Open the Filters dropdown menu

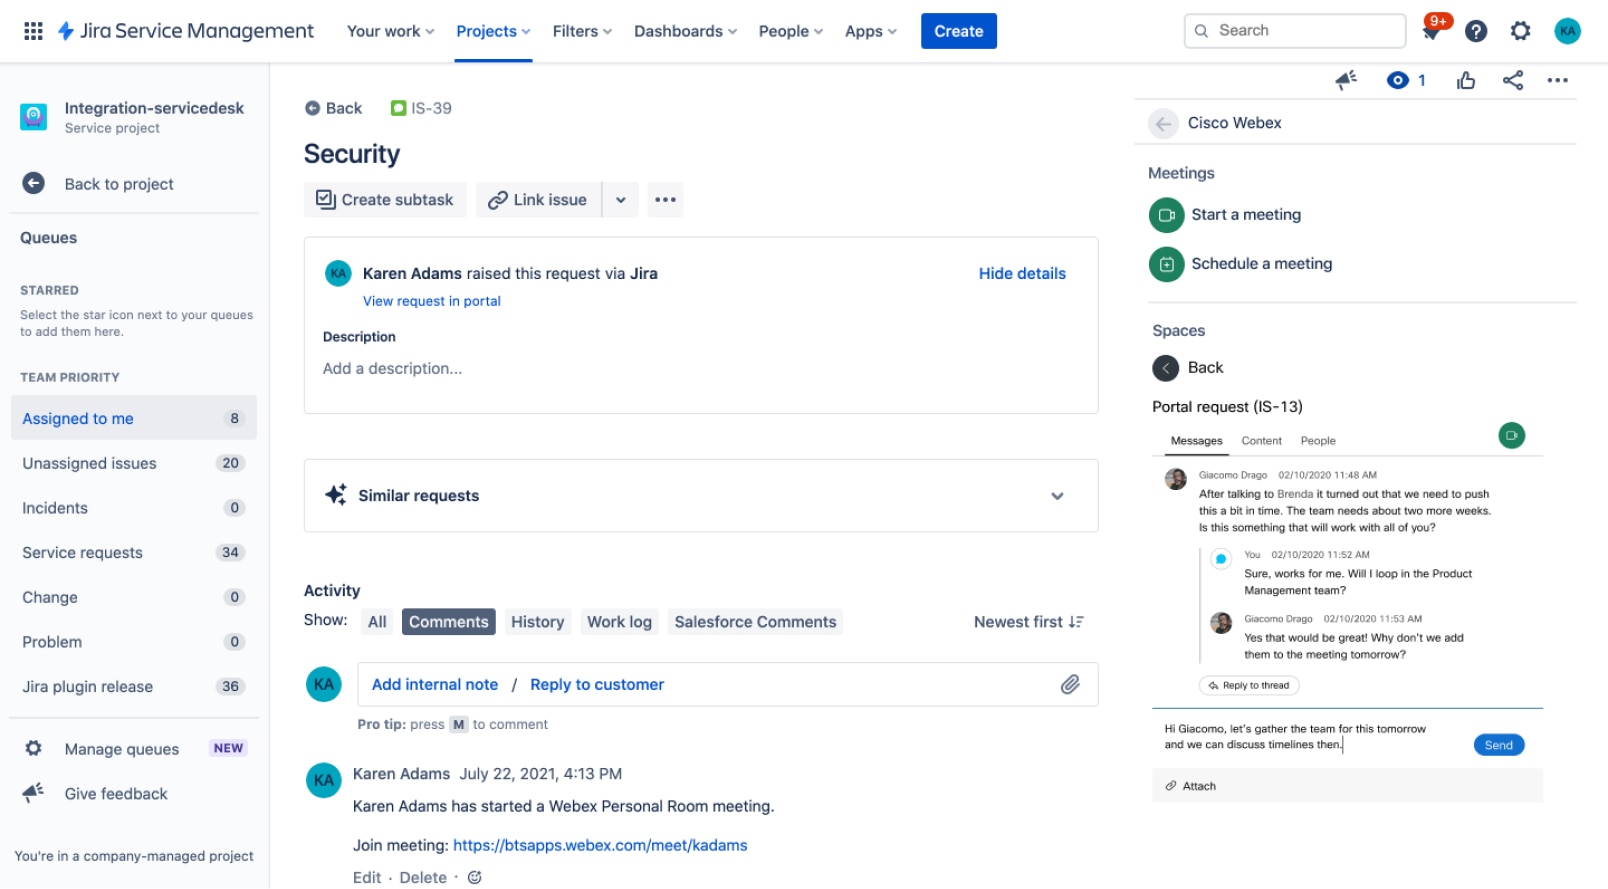click(582, 31)
